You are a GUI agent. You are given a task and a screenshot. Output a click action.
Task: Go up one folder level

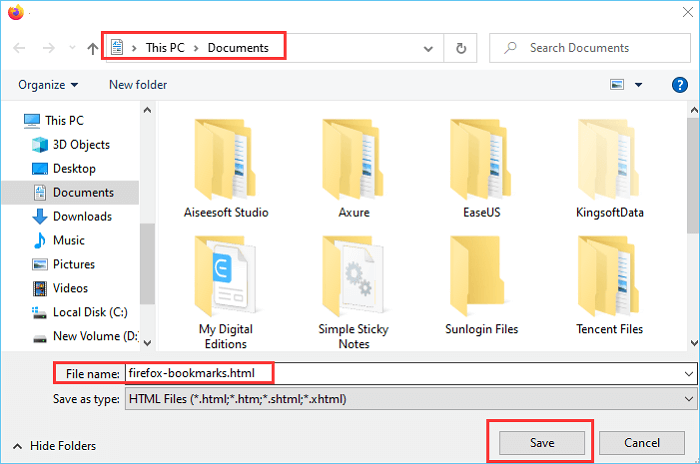pos(92,48)
